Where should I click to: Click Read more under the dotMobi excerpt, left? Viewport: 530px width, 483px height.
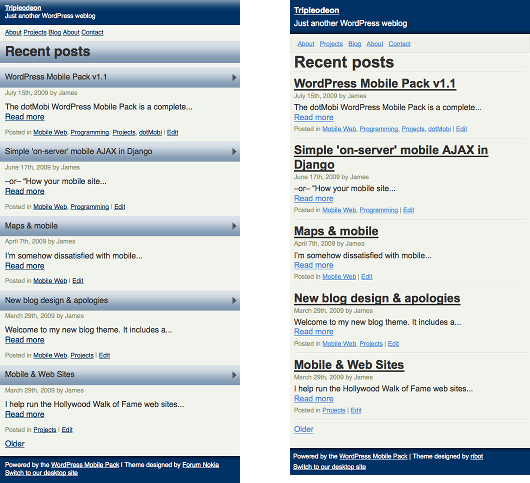pyautogui.click(x=25, y=117)
